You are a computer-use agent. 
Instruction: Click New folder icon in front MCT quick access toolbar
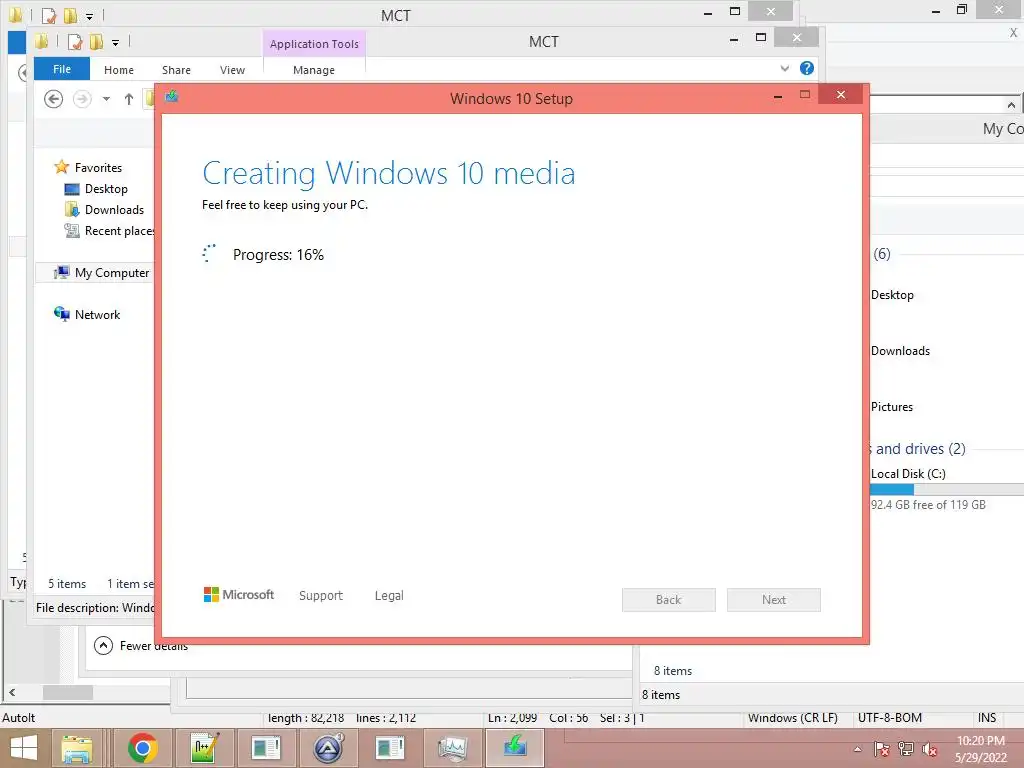[96, 42]
